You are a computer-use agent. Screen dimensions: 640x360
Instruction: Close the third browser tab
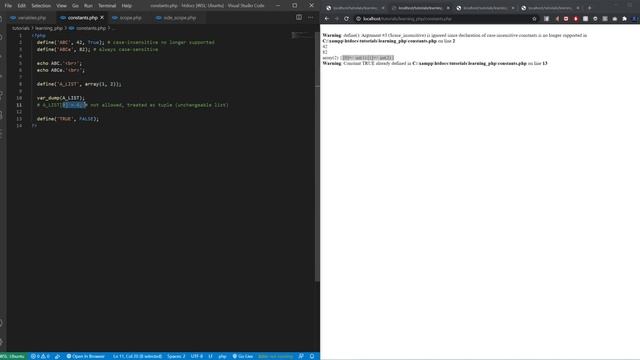[x=513, y=8]
